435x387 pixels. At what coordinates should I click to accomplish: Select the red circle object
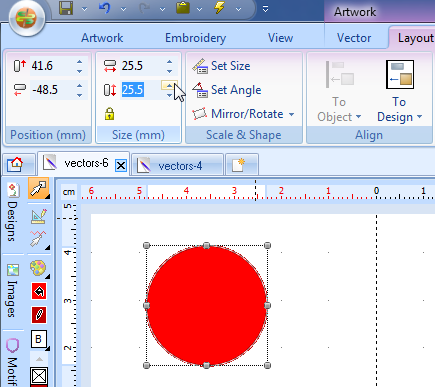point(207,305)
